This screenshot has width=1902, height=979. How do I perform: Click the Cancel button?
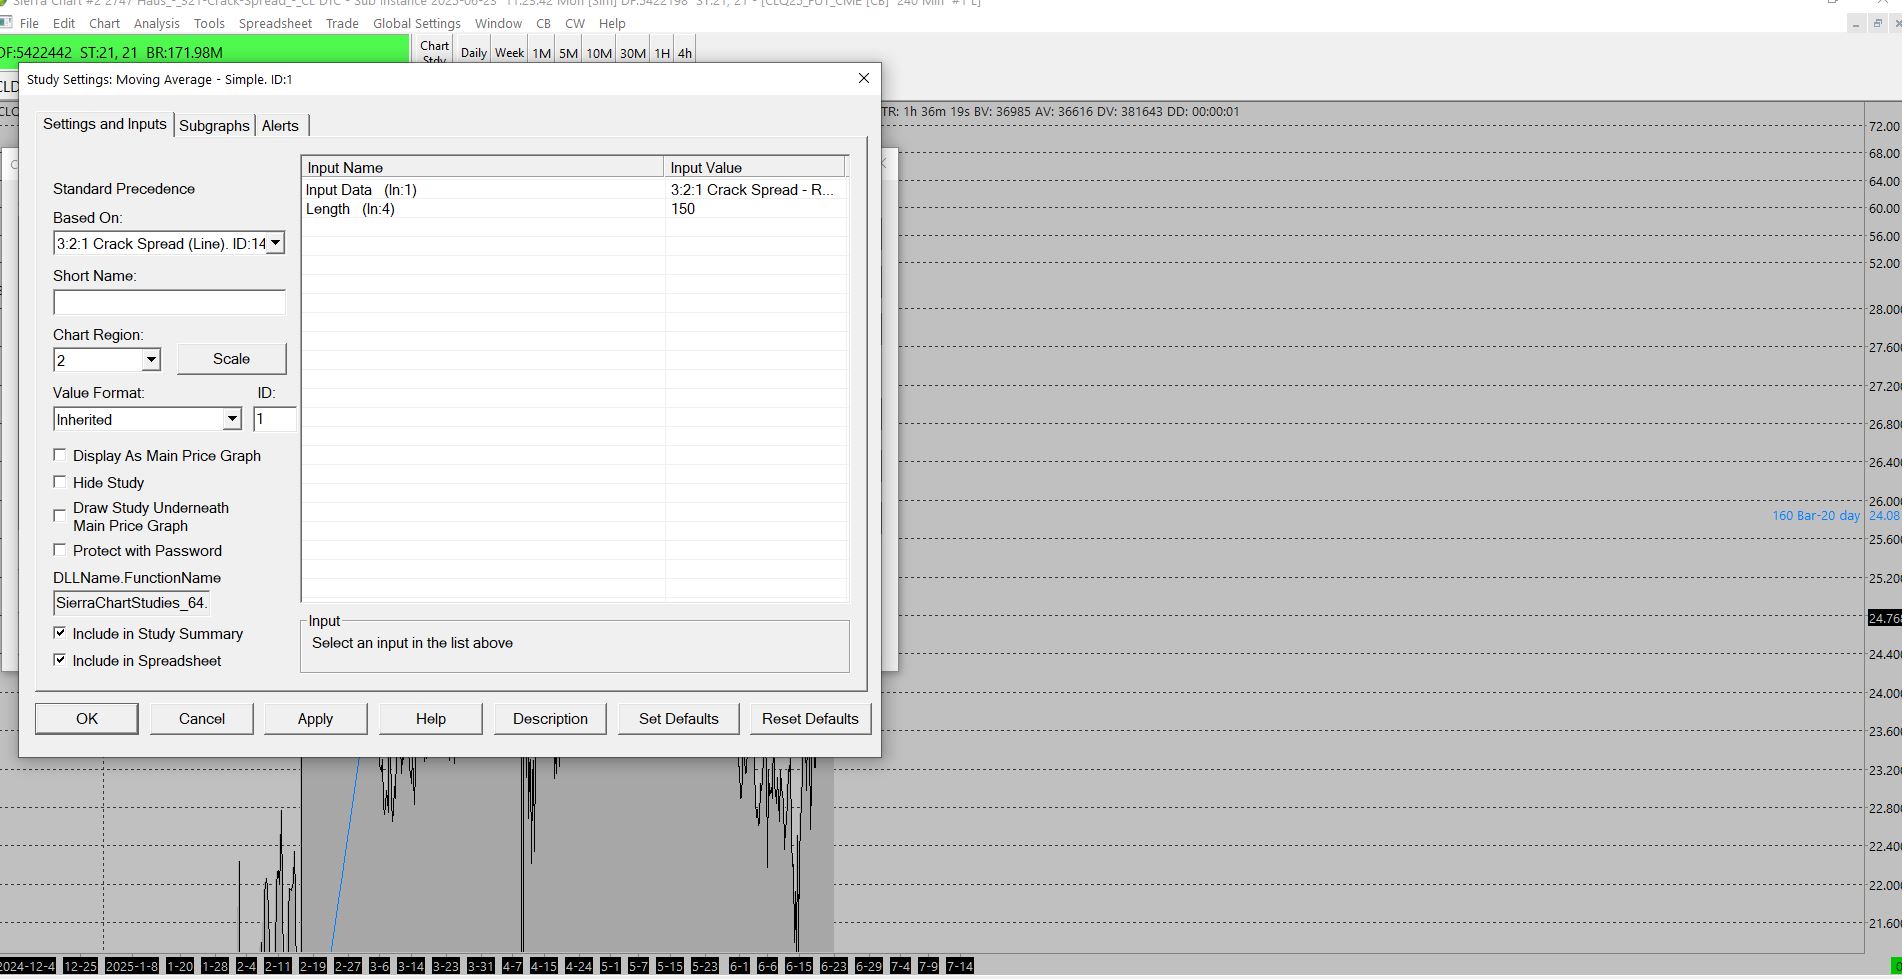202,718
